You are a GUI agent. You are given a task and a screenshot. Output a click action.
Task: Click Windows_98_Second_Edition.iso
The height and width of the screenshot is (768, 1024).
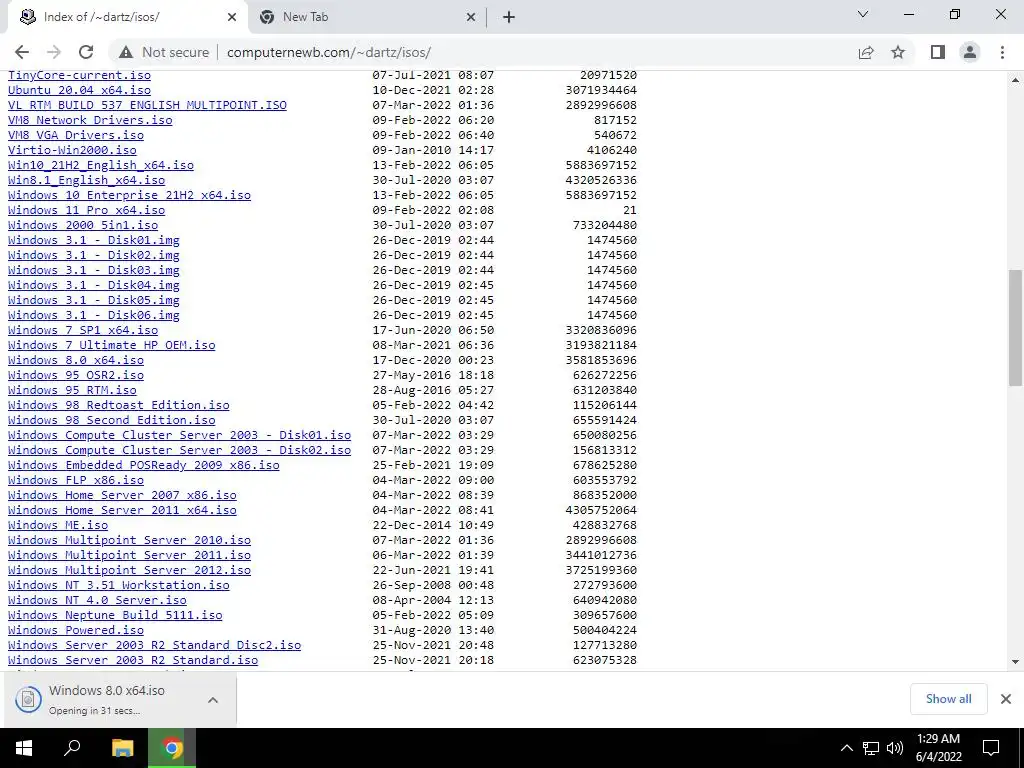(x=112, y=421)
